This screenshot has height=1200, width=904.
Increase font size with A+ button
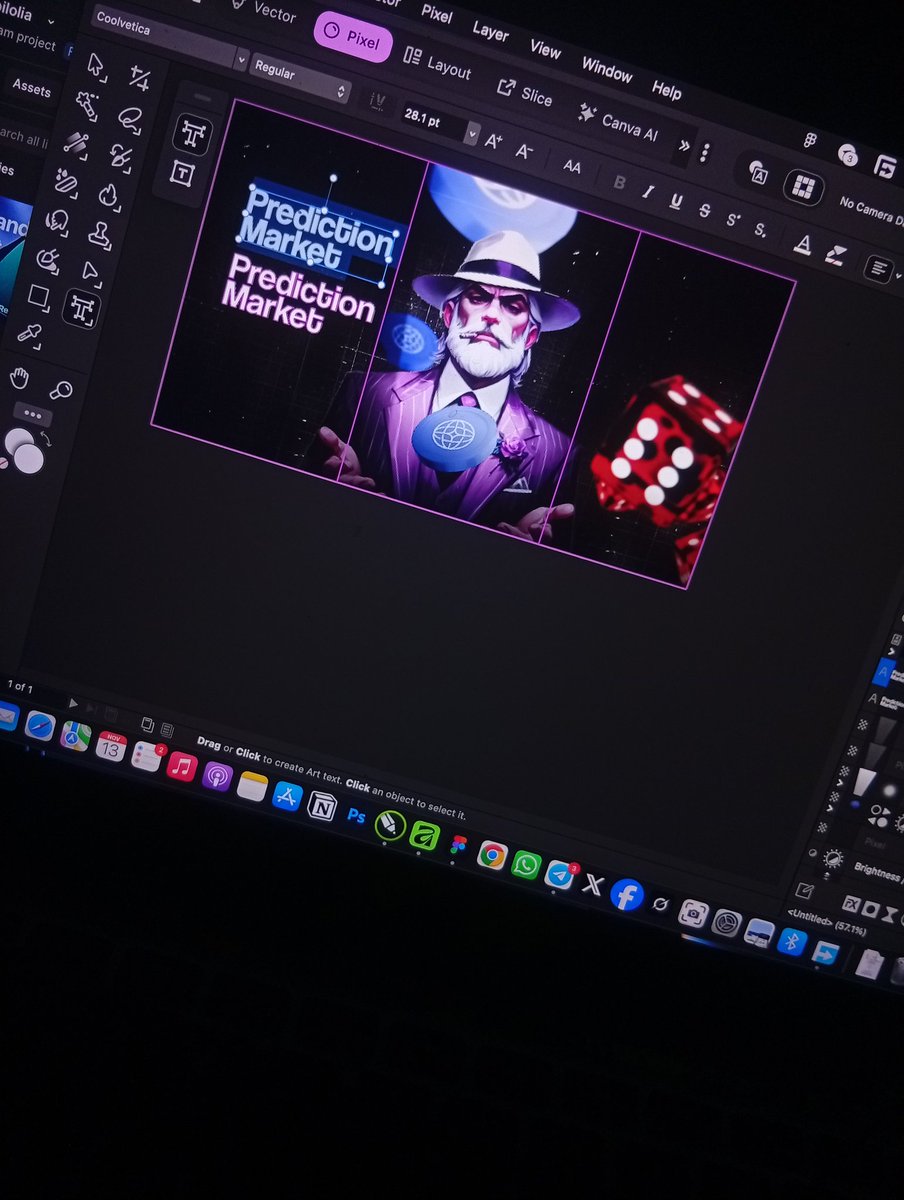(493, 141)
